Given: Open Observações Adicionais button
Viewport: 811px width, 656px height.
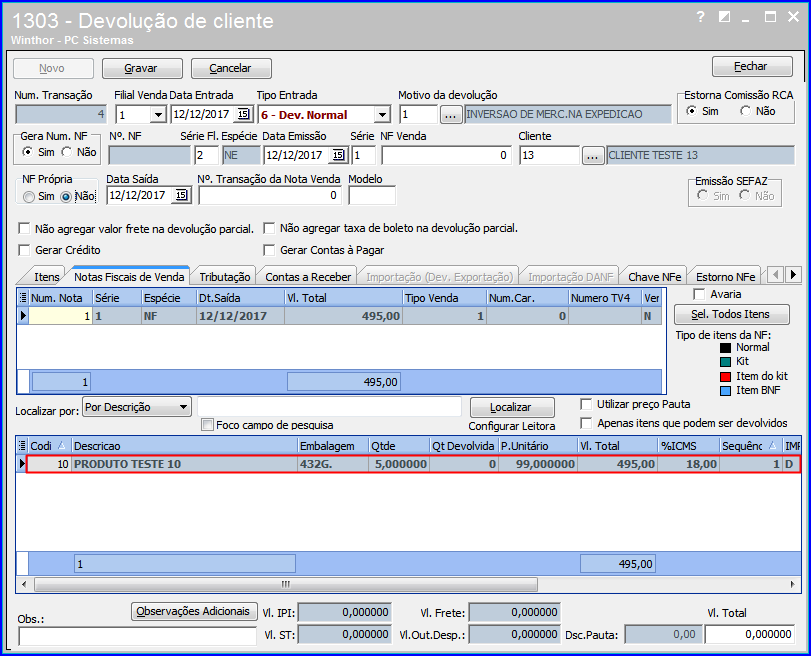Looking at the screenshot, I should (x=194, y=611).
